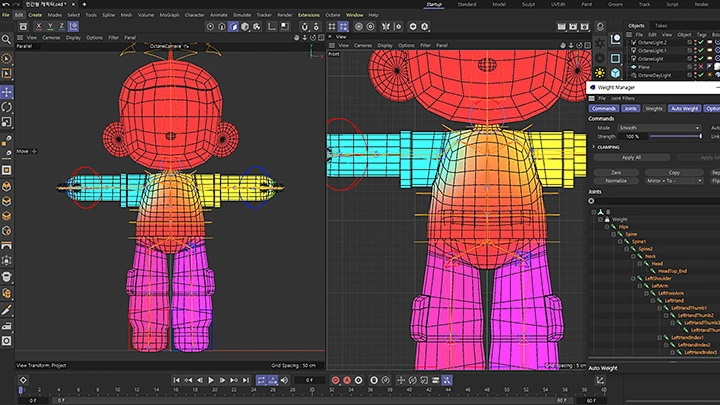Screen dimensions: 720x405
Task: Click the Normalize button
Action: (x=616, y=181)
